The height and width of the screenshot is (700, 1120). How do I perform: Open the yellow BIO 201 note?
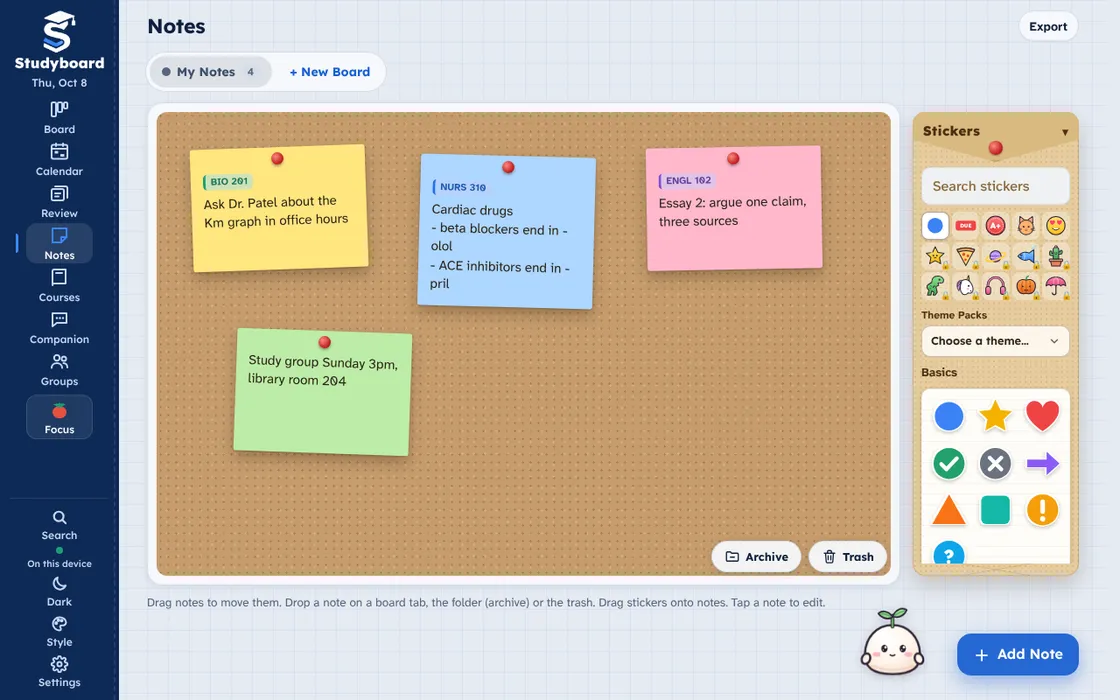click(x=279, y=209)
